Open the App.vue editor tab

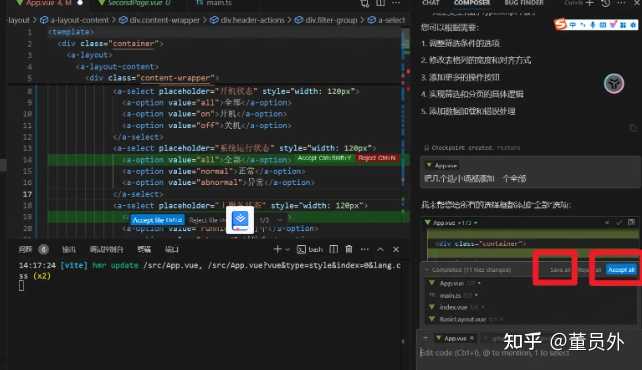49,3
